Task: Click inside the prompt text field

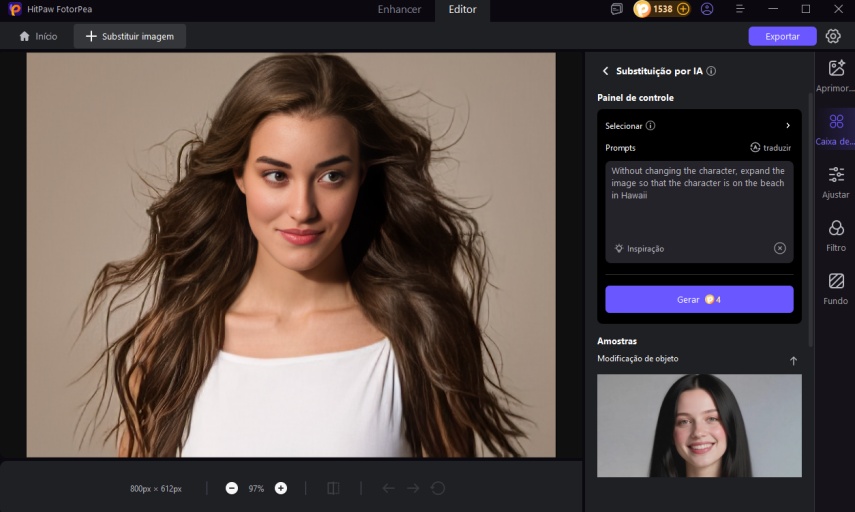Action: pyautogui.click(x=698, y=200)
